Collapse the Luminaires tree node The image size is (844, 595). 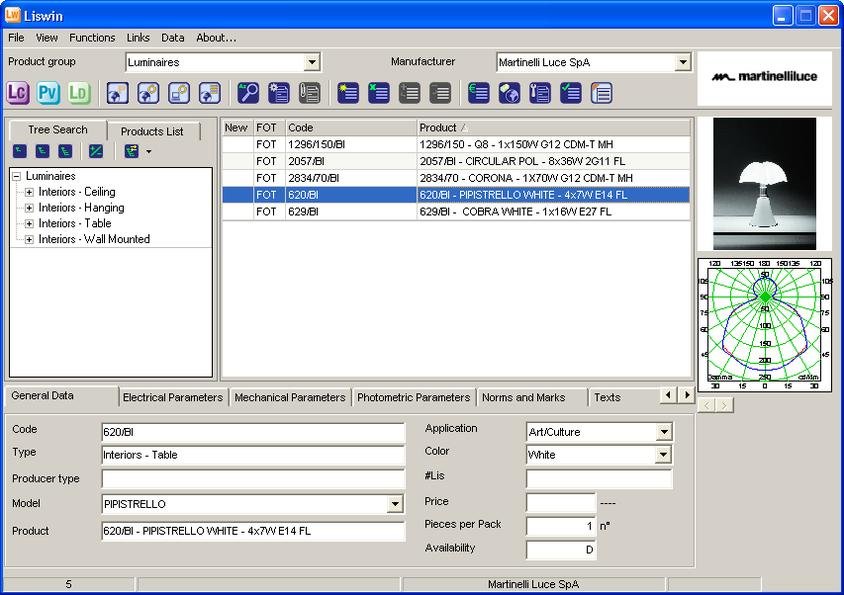pyautogui.click(x=17, y=176)
